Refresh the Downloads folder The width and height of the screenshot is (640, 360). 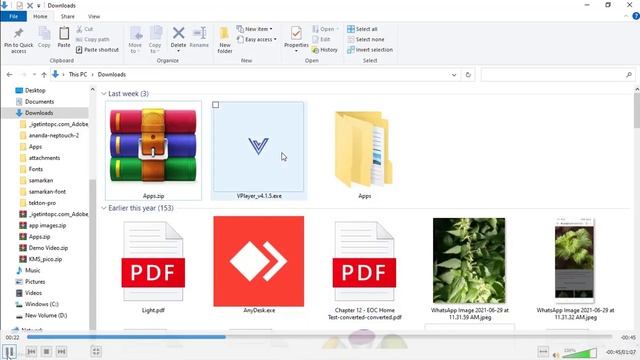tap(468, 75)
